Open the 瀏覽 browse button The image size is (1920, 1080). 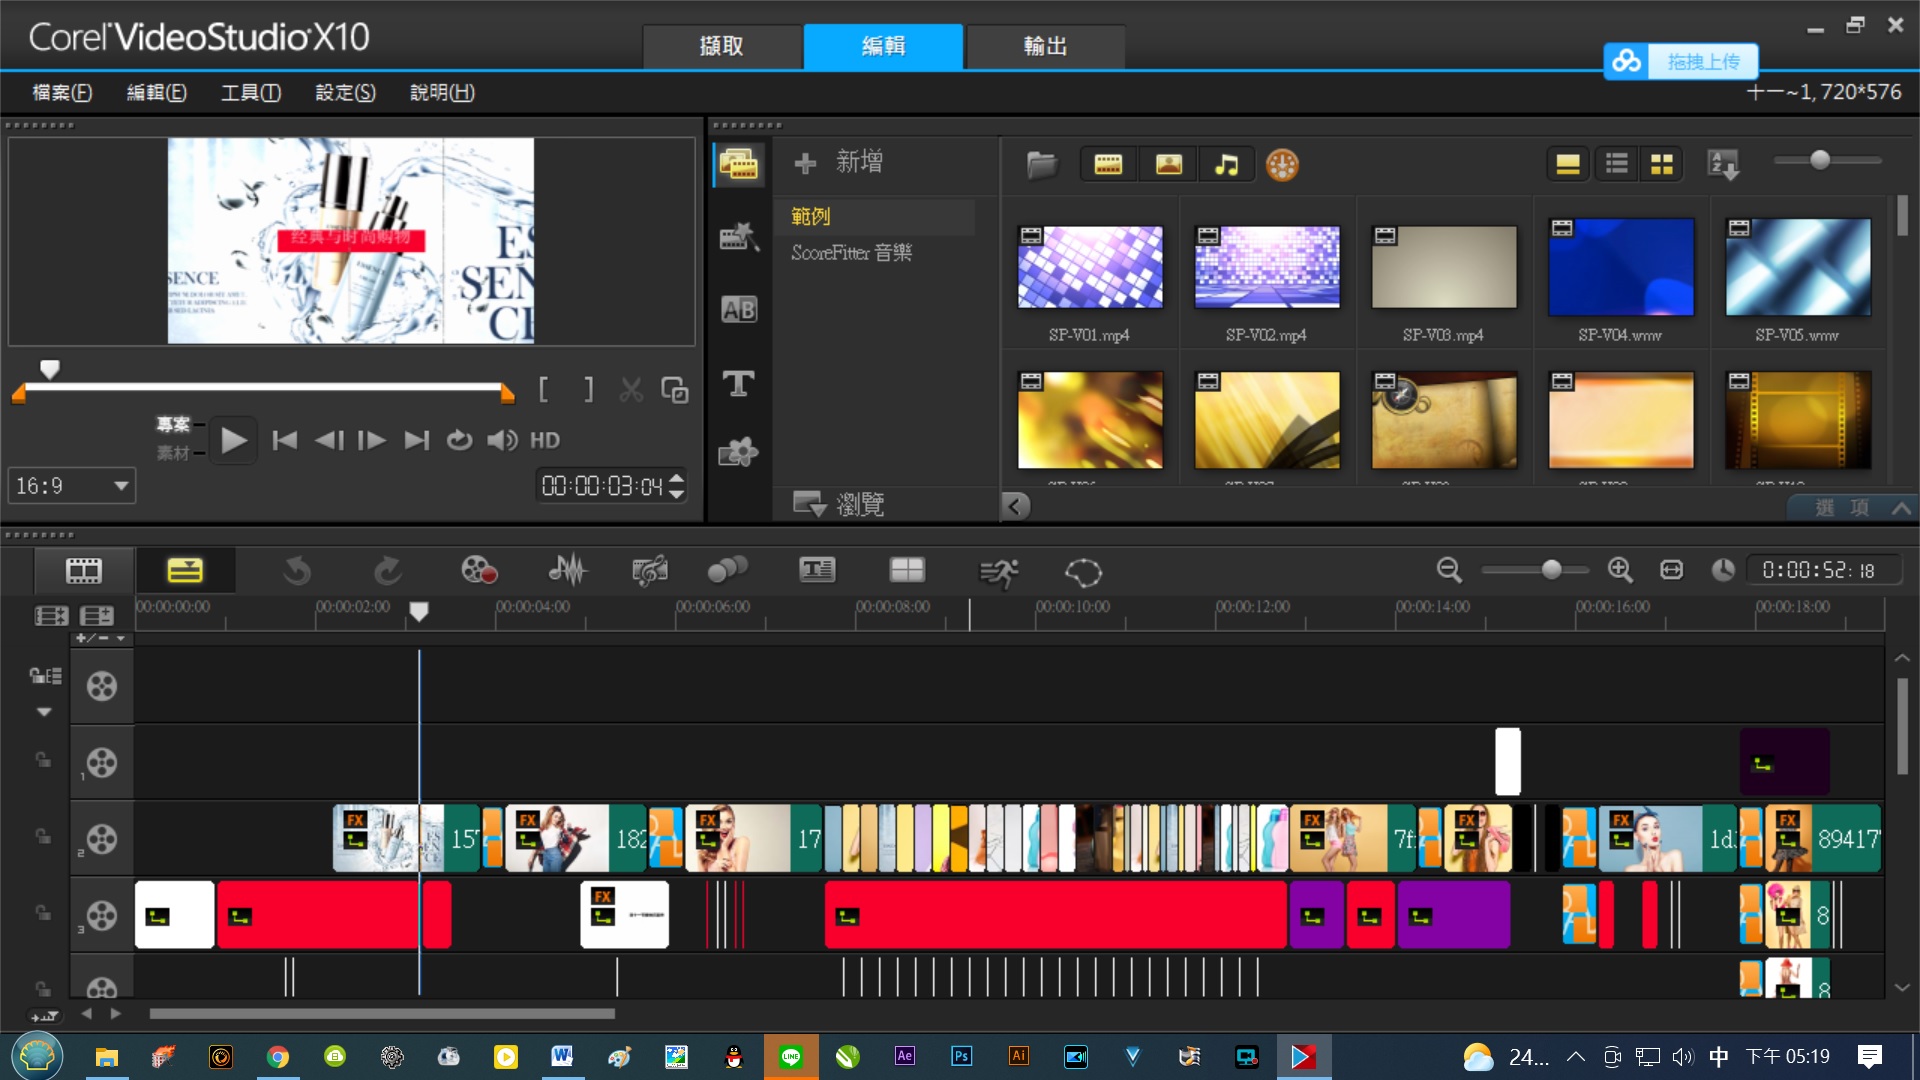[838, 503]
